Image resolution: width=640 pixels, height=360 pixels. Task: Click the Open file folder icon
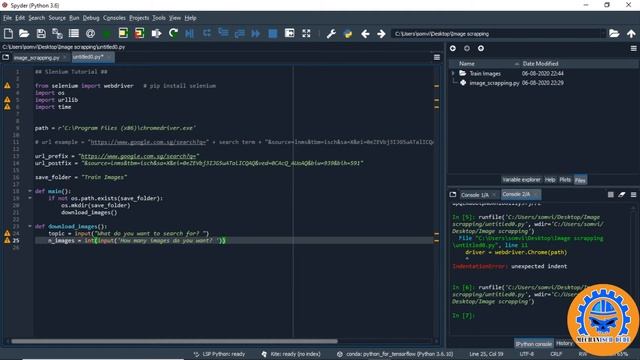pyautogui.click(x=24, y=33)
